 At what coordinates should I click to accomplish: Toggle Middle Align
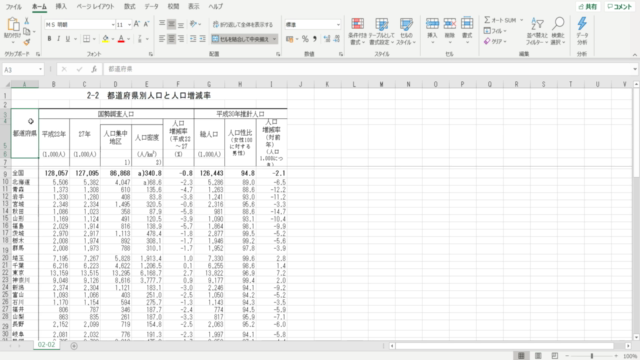pyautogui.click(x=171, y=24)
